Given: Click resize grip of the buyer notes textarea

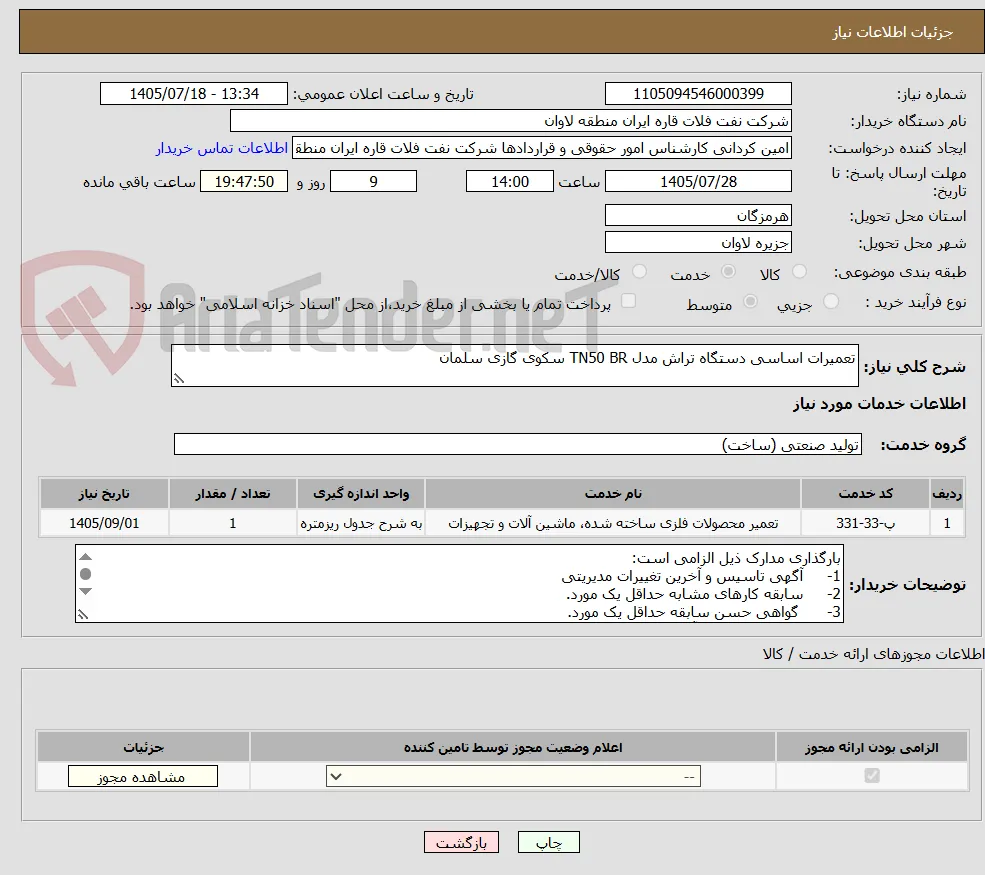Looking at the screenshot, I should [83, 615].
